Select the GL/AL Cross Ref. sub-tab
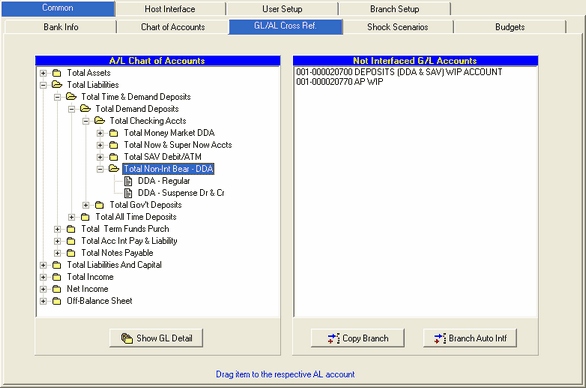The height and width of the screenshot is (388, 586). 286,26
